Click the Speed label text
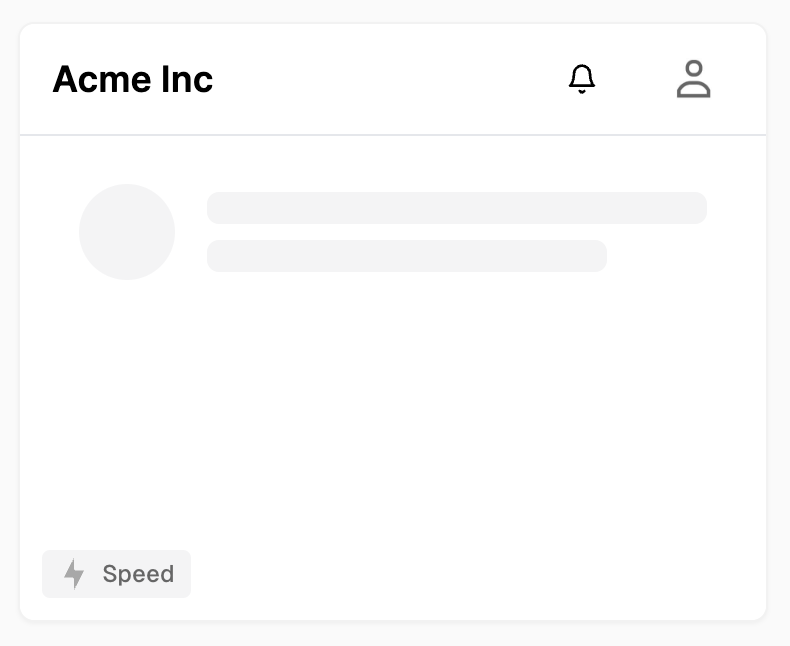The image size is (790, 646). [139, 574]
